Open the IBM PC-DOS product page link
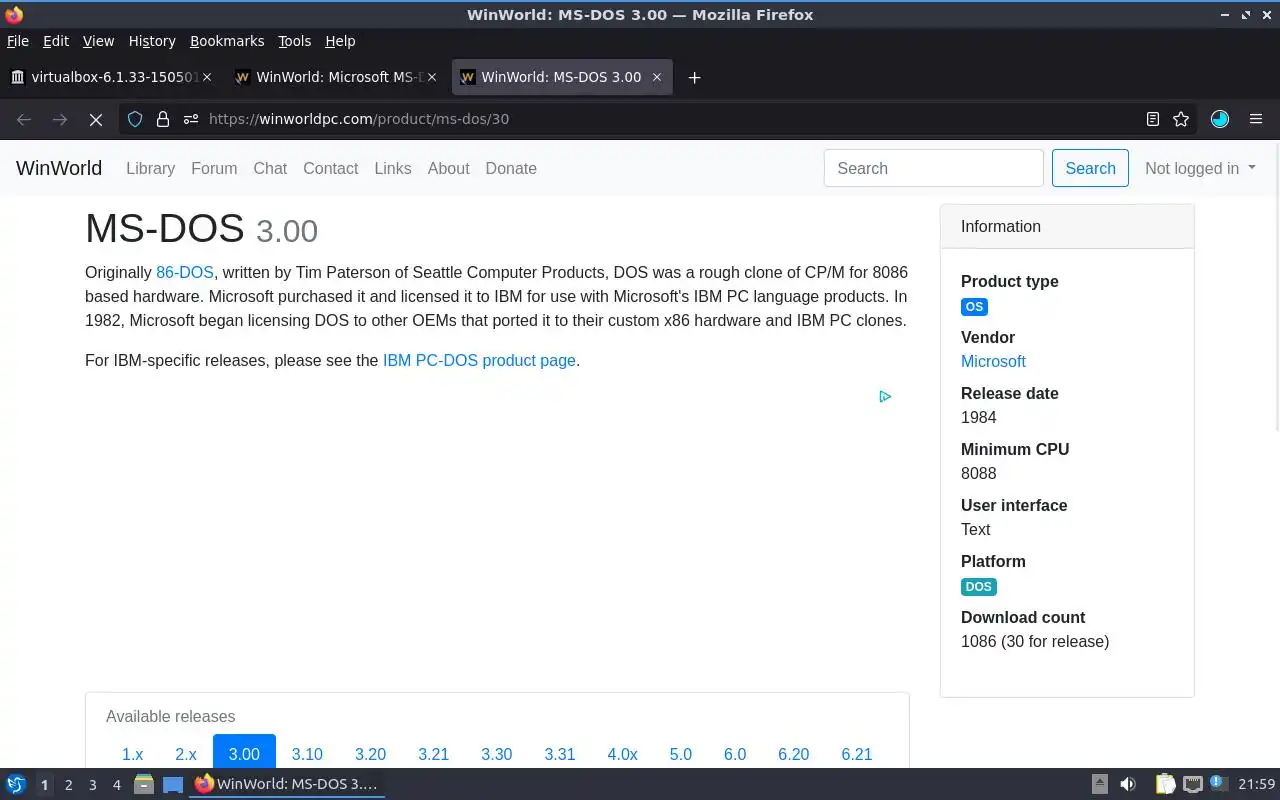The height and width of the screenshot is (800, 1280). point(479,360)
